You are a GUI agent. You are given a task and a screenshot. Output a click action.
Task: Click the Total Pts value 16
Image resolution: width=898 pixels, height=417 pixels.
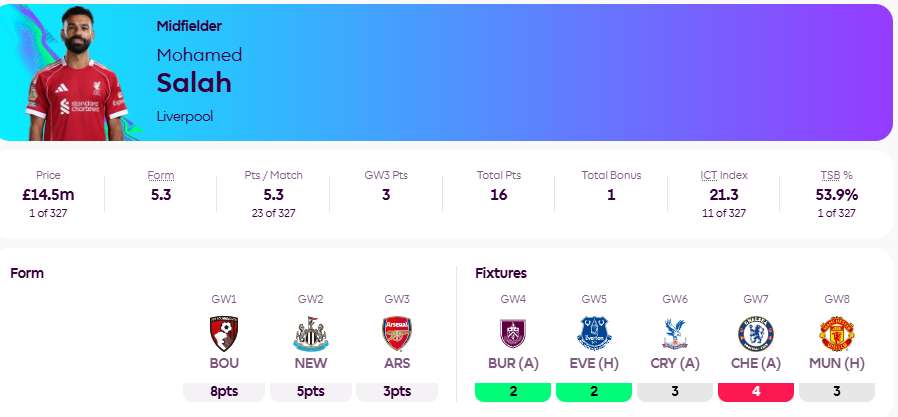(497, 194)
